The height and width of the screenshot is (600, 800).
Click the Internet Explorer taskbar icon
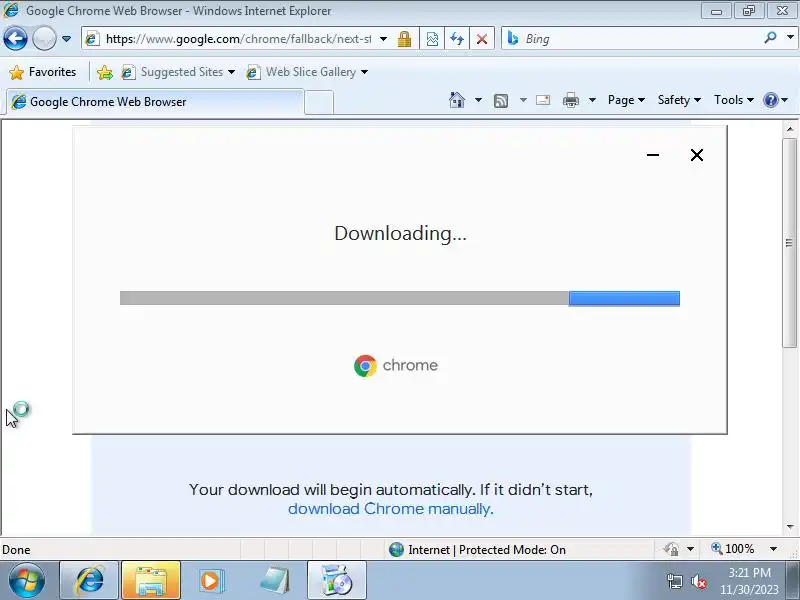(x=89, y=581)
